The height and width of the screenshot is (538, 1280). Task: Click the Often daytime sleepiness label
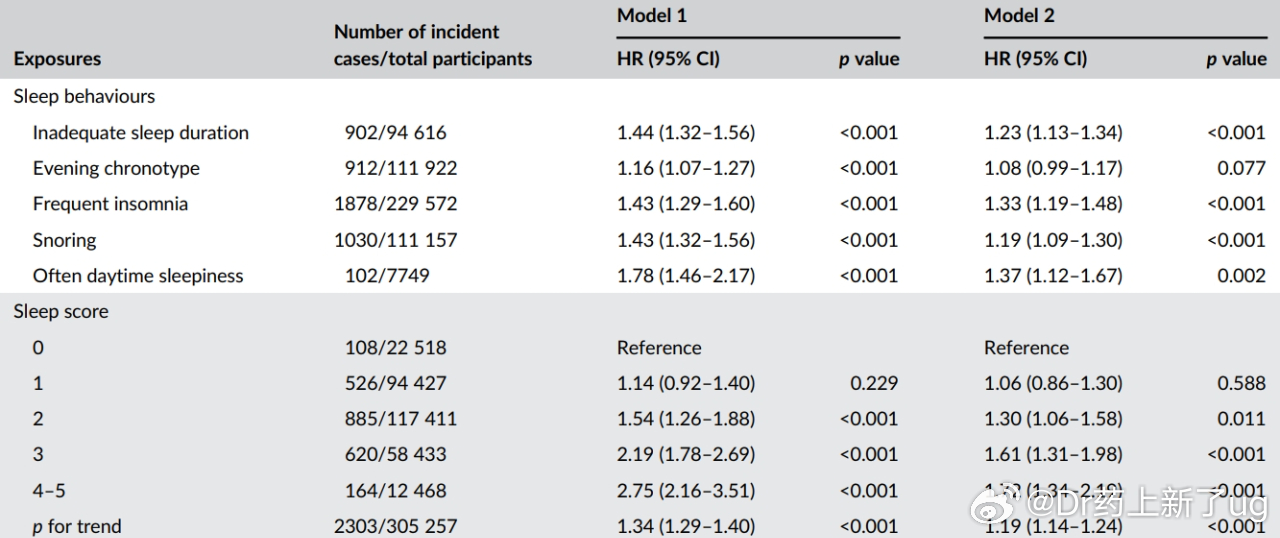pyautogui.click(x=138, y=276)
